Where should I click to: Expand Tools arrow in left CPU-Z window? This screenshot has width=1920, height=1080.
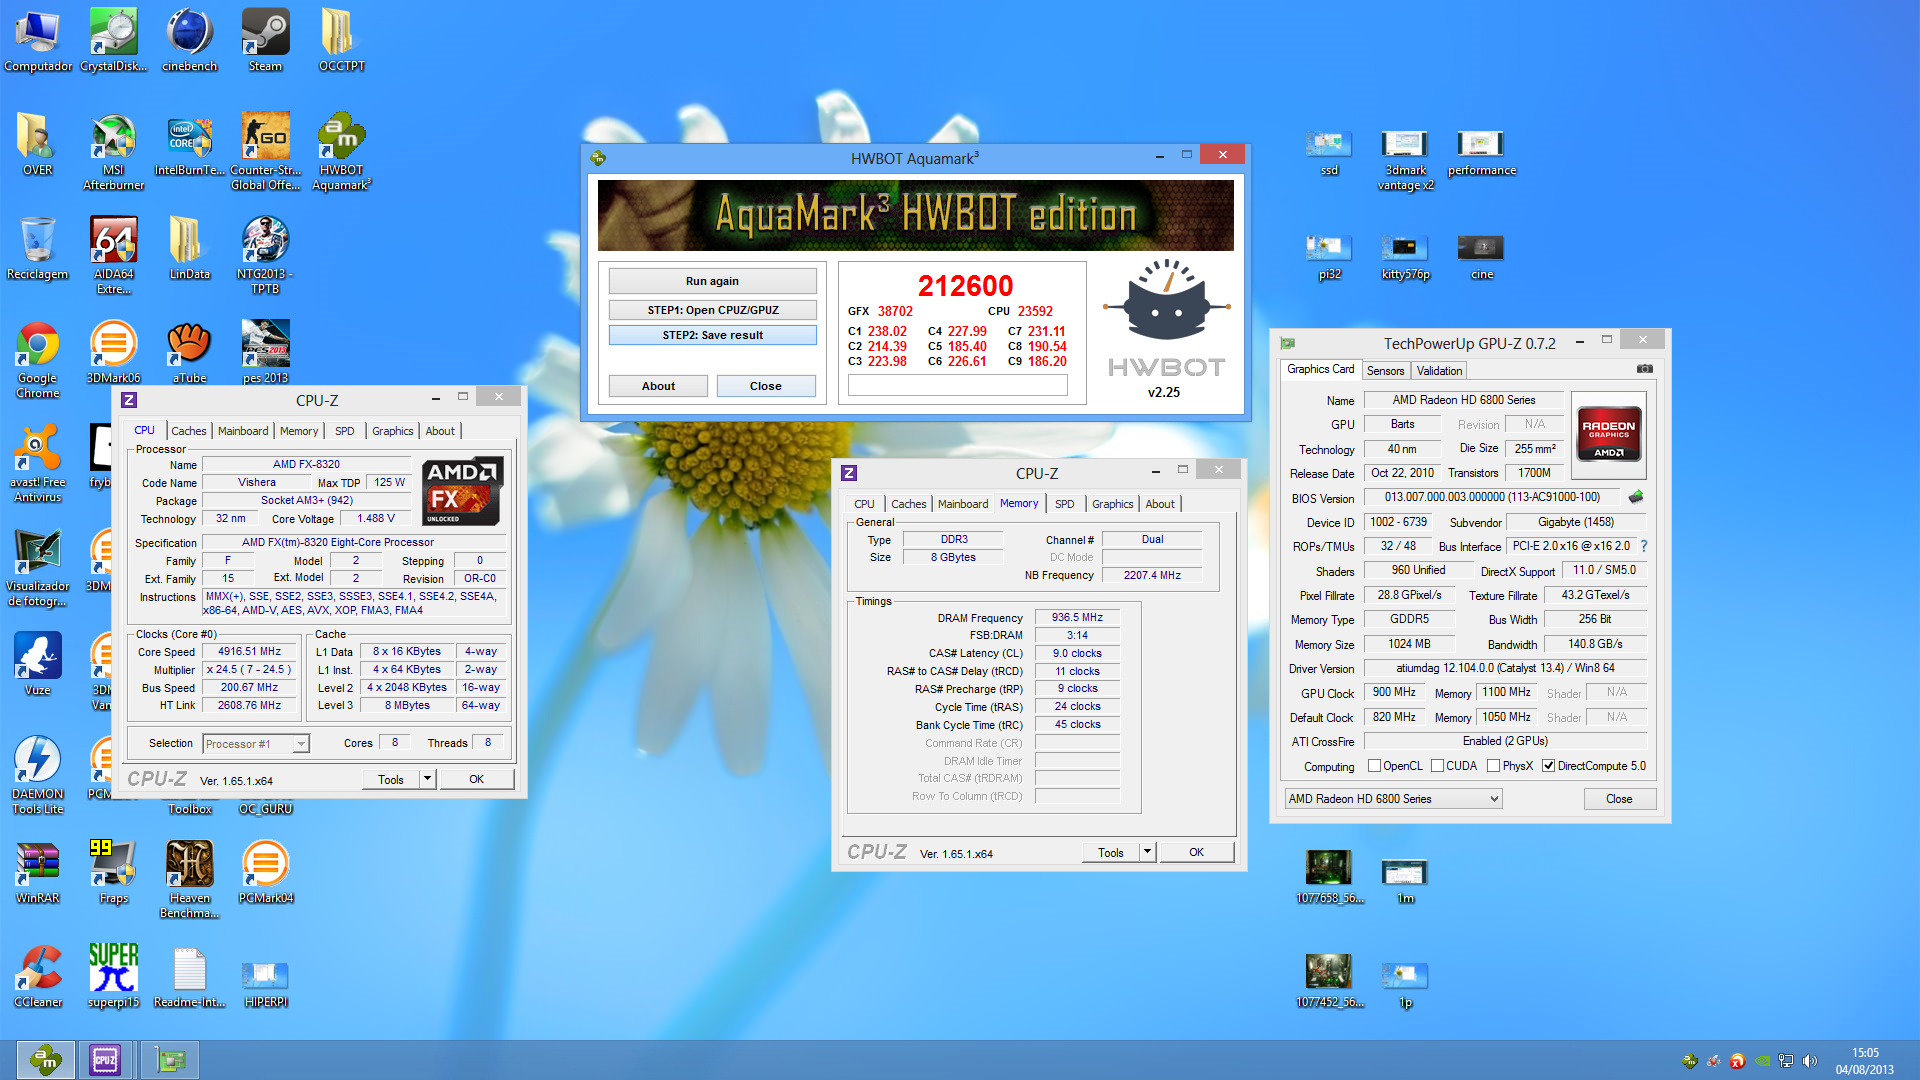tap(427, 779)
